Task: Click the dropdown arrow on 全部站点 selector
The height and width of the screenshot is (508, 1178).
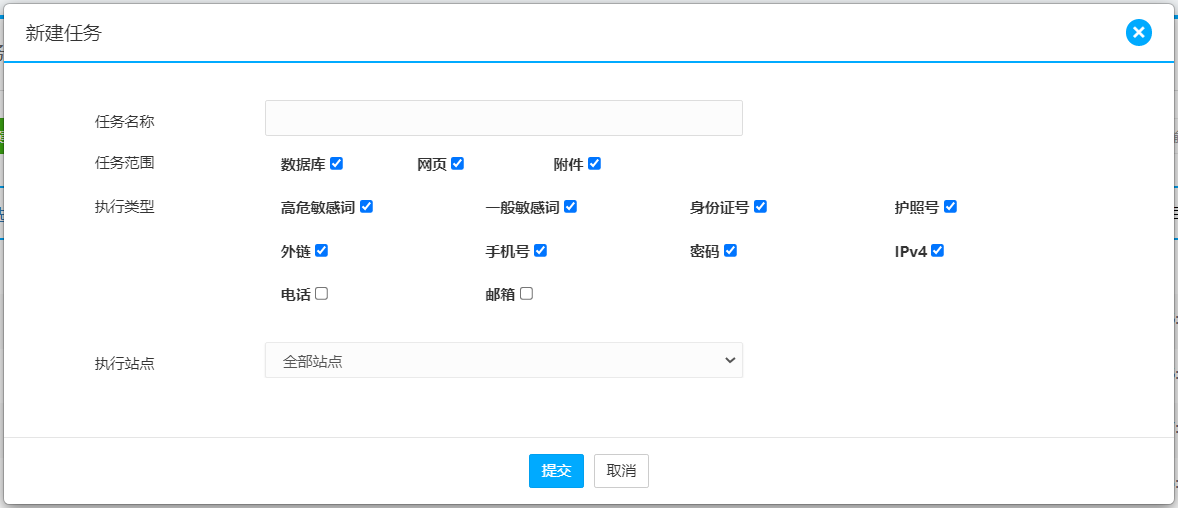Action: pyautogui.click(x=729, y=360)
